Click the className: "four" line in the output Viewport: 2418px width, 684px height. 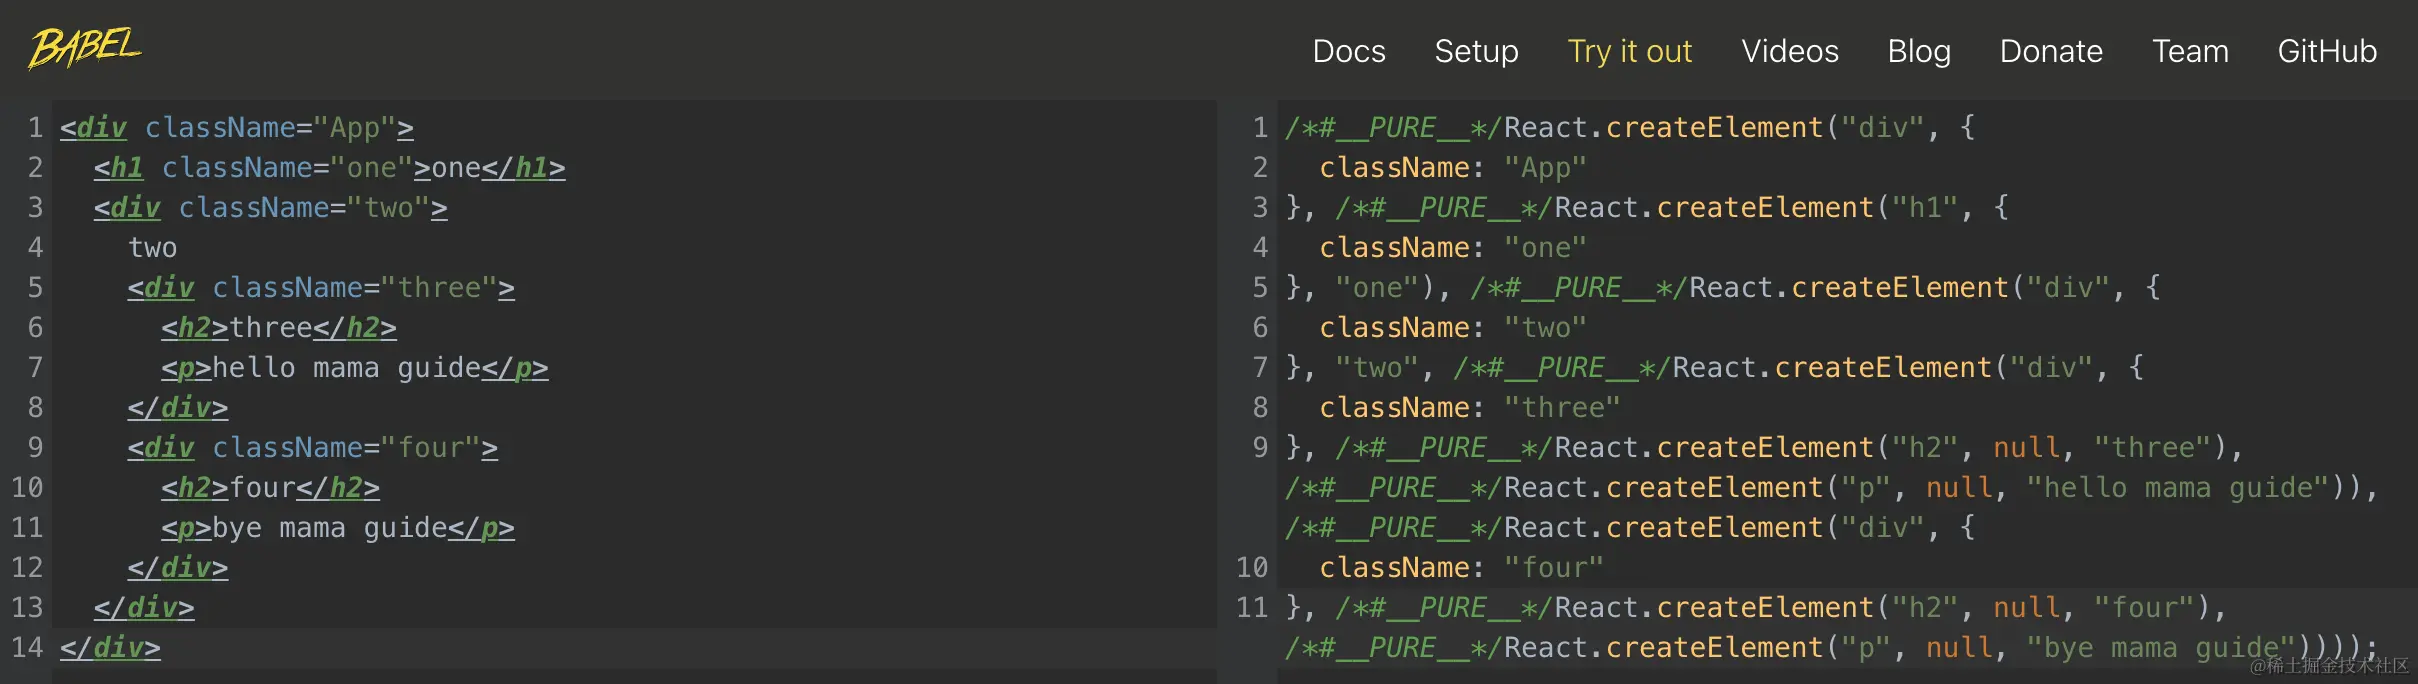click(x=1460, y=568)
